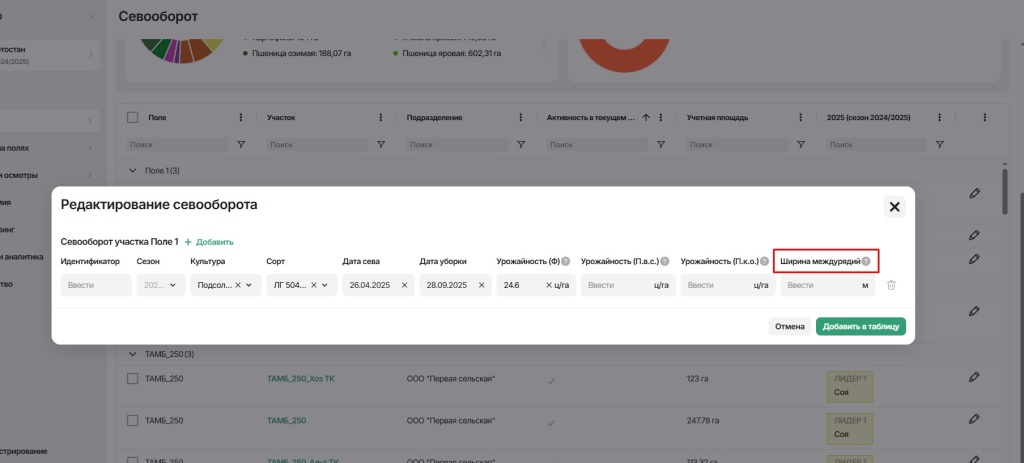Screen dimensions: 1024x463
Task: Show help for Урожайность (П.в.с.)
Action: click(x=664, y=261)
